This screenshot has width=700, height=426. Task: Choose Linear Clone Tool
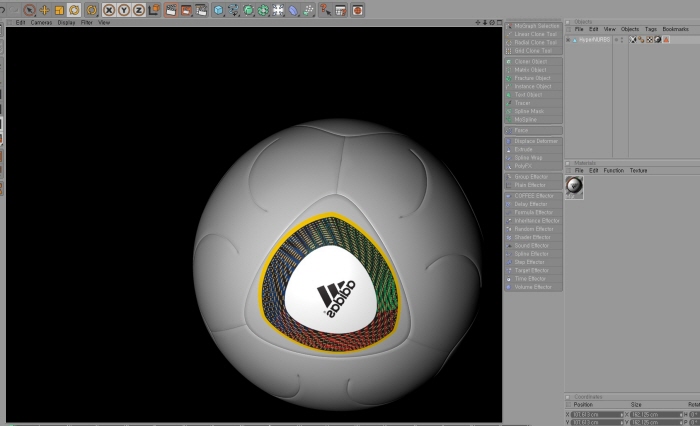coord(533,34)
